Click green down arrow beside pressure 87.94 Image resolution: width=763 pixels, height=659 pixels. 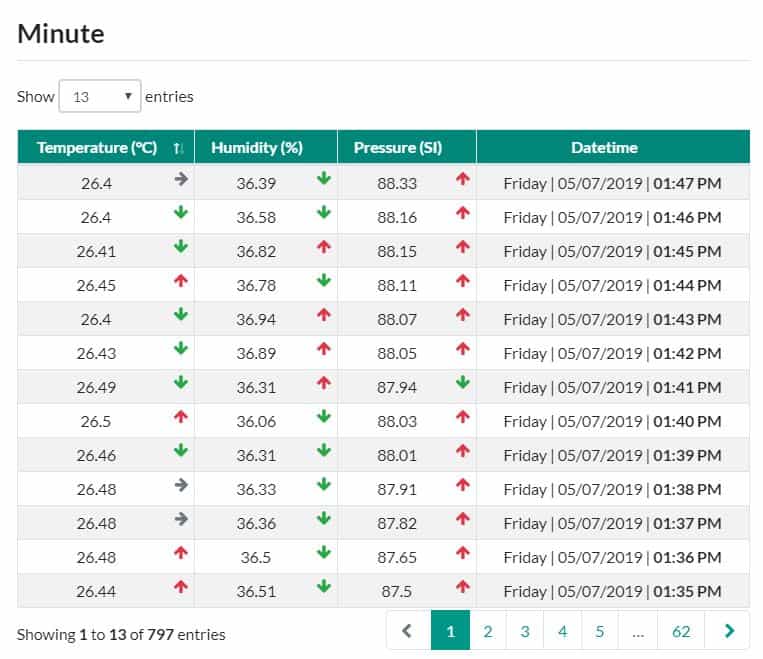(x=463, y=383)
